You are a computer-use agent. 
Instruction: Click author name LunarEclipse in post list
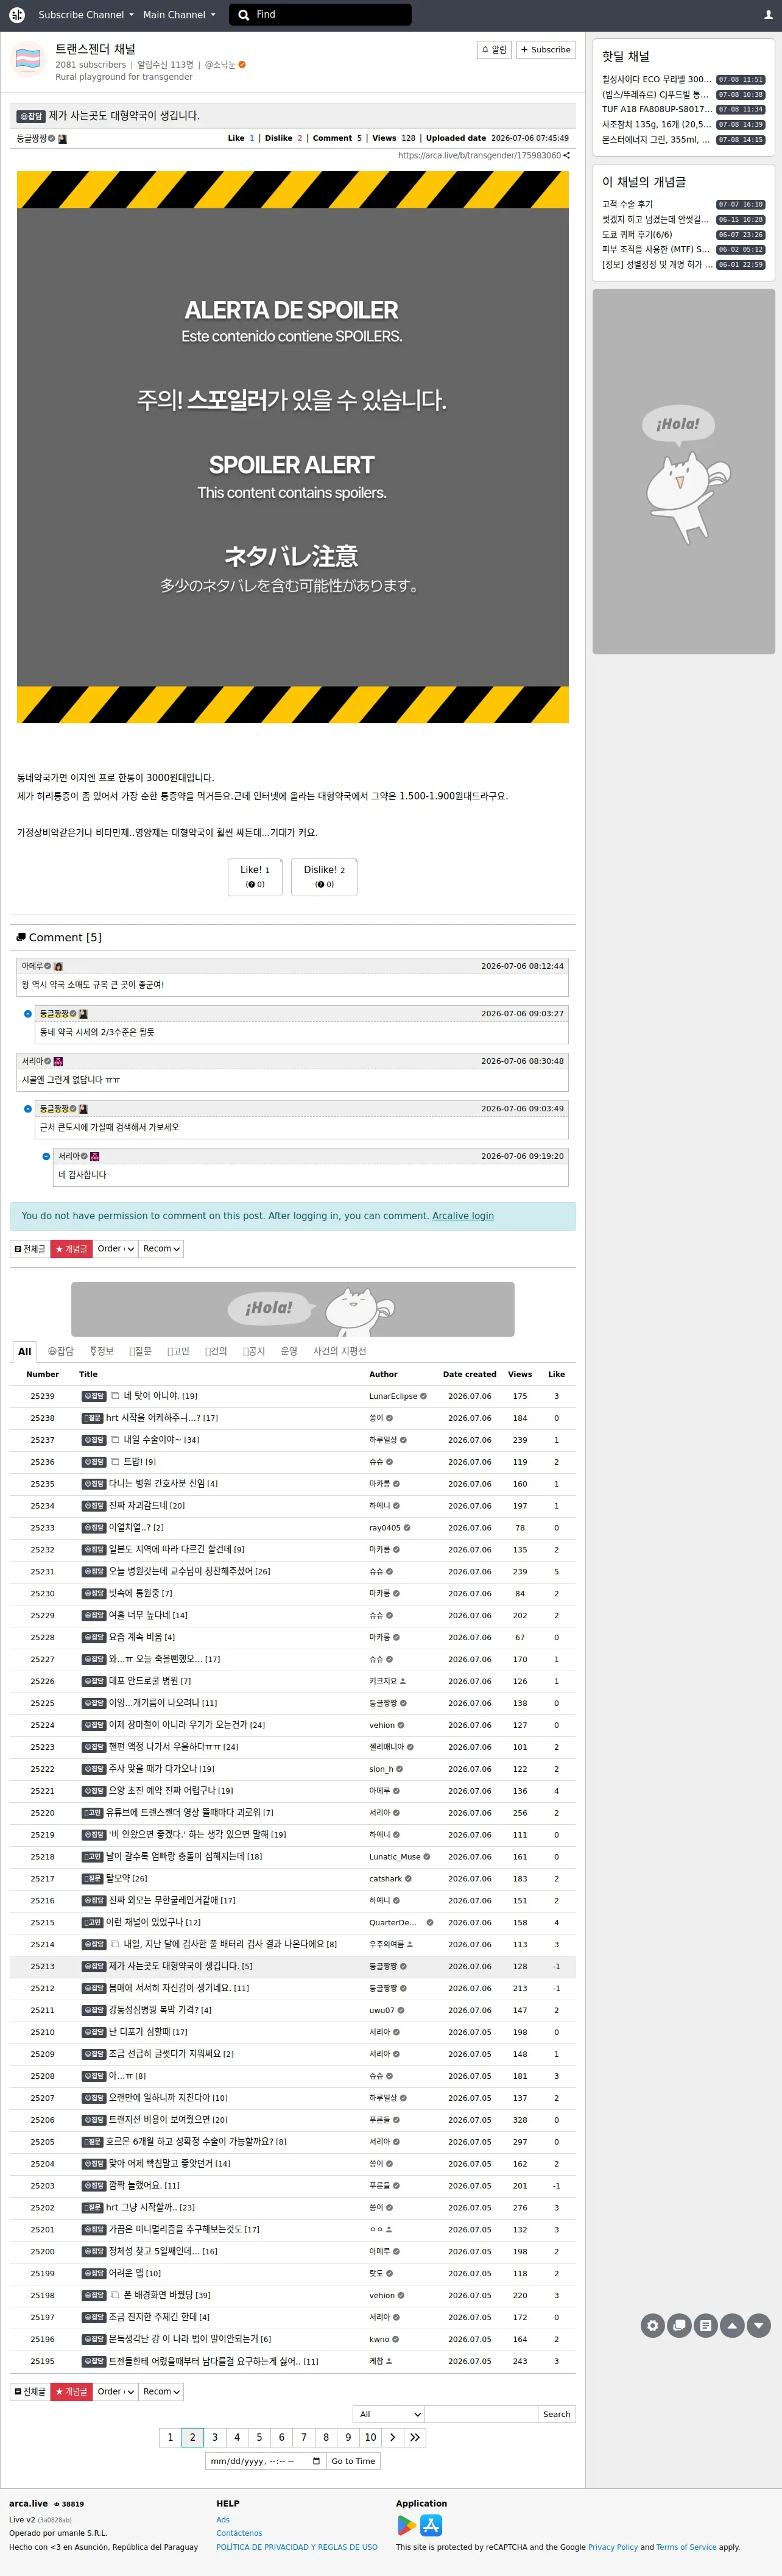coord(393,1396)
